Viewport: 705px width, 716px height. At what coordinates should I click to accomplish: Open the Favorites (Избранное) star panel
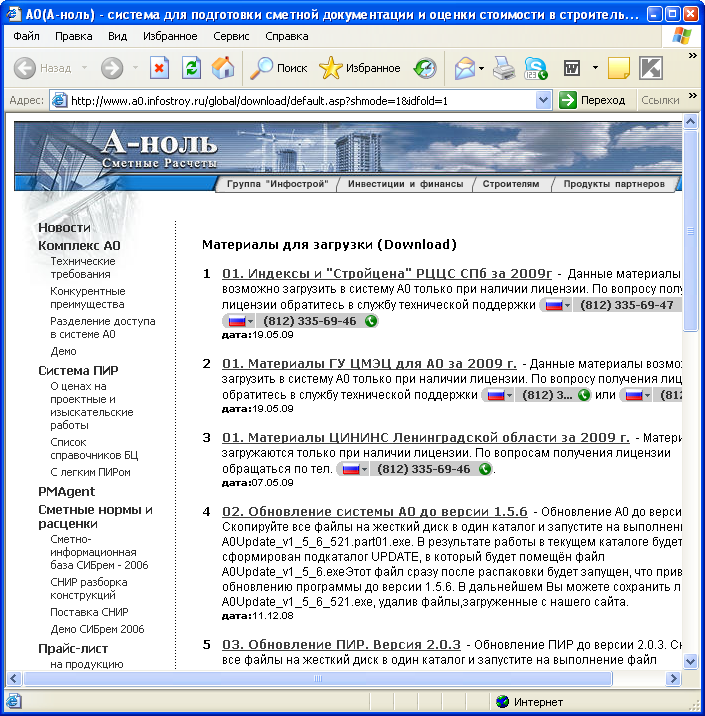coord(359,68)
